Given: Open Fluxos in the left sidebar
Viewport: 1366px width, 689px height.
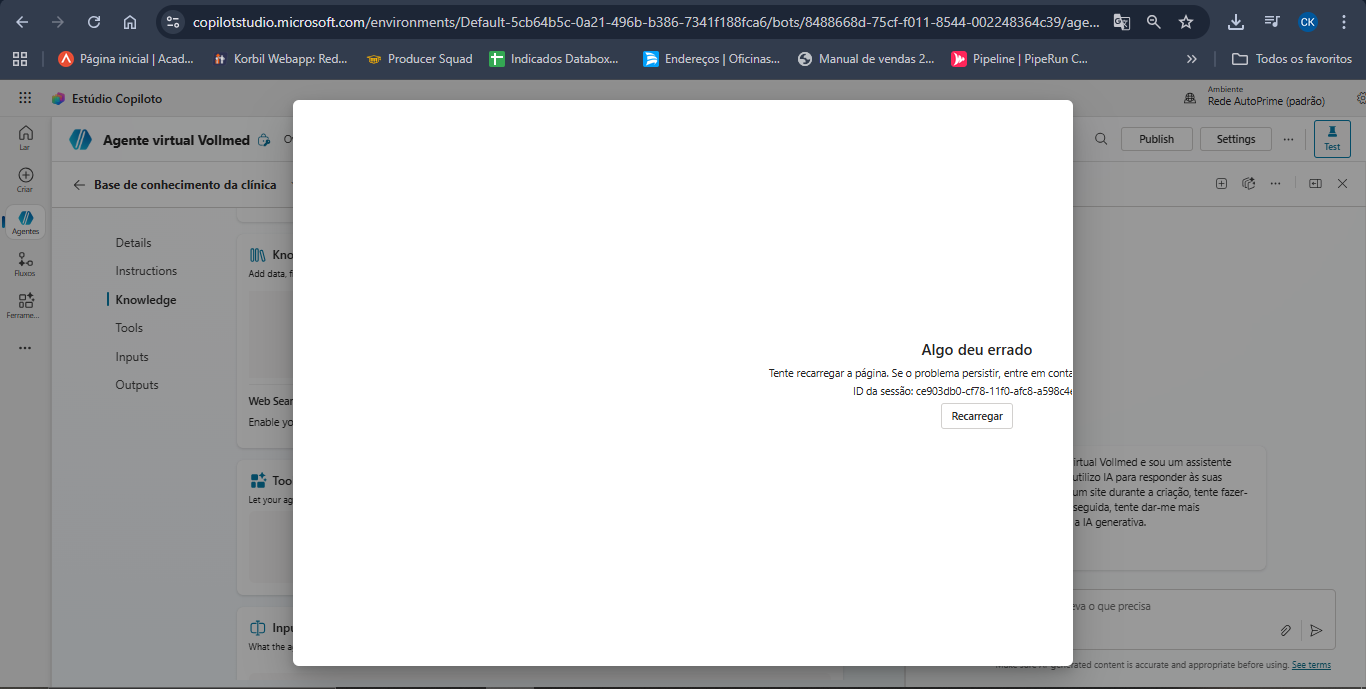Looking at the screenshot, I should 25,264.
